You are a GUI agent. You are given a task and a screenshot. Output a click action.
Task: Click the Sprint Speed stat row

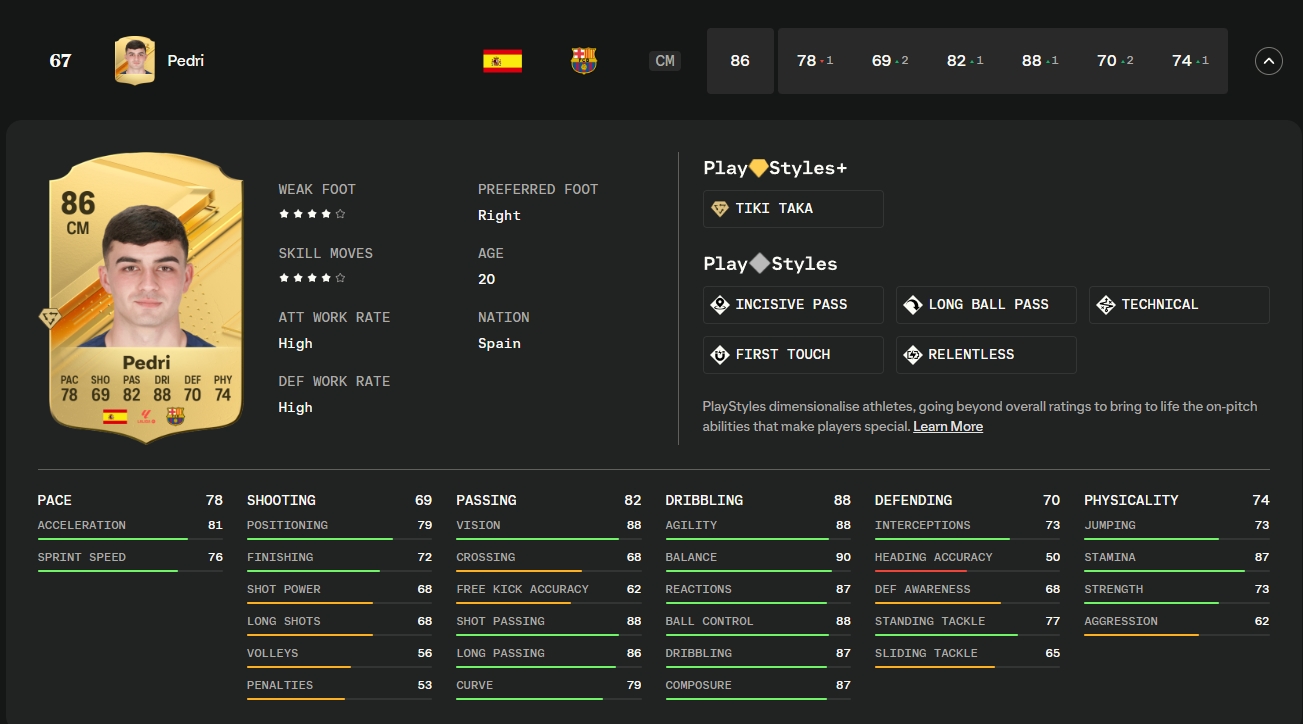(130, 561)
